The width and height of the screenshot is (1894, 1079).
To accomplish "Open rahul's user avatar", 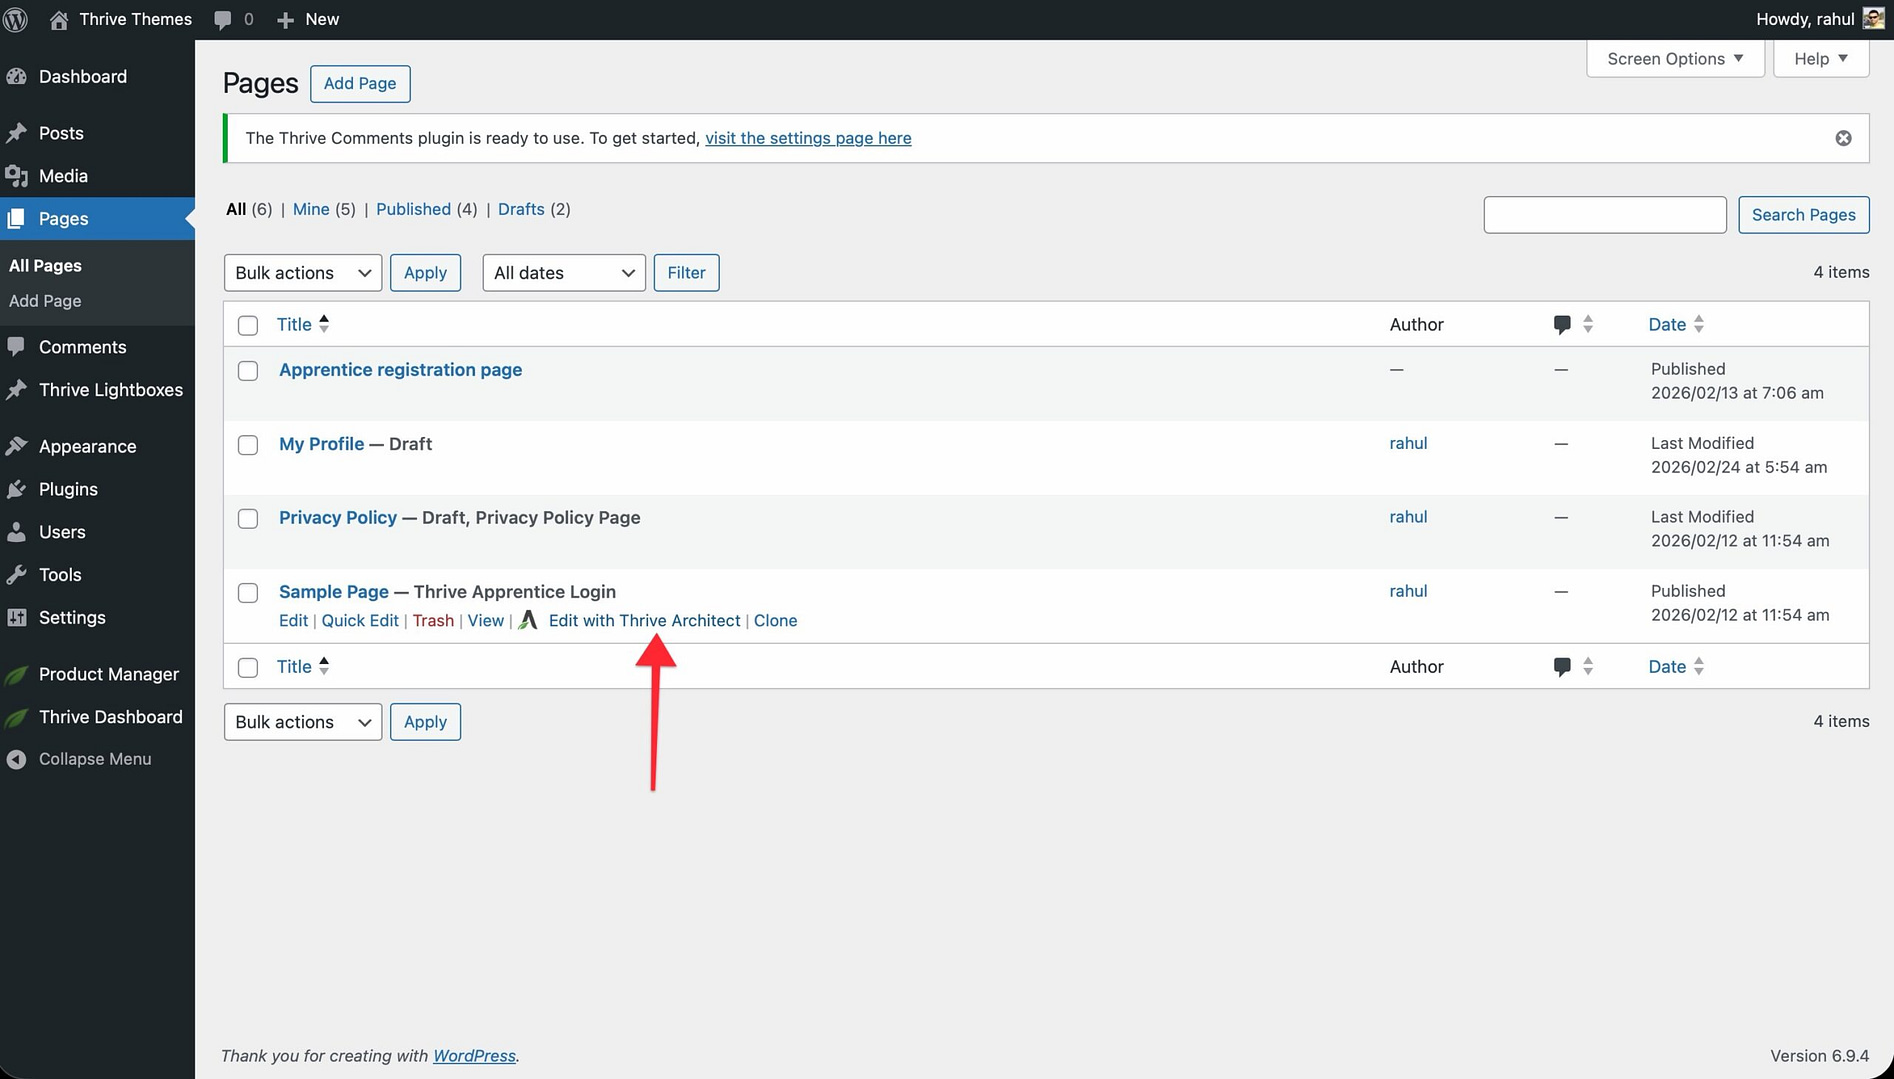I will pyautogui.click(x=1873, y=19).
